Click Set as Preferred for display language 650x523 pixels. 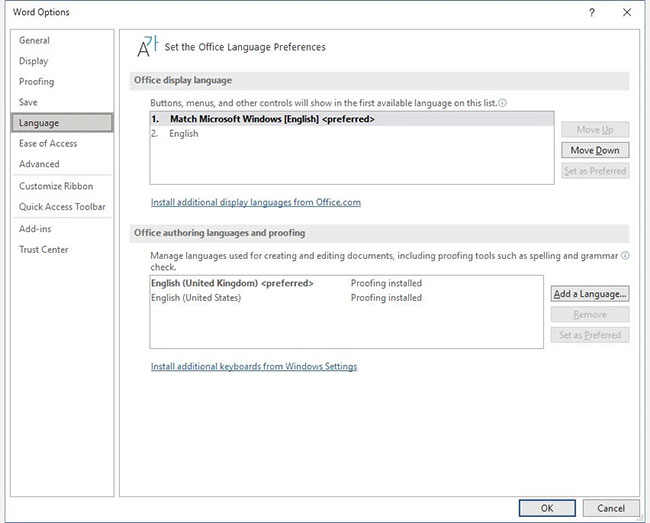[595, 171]
